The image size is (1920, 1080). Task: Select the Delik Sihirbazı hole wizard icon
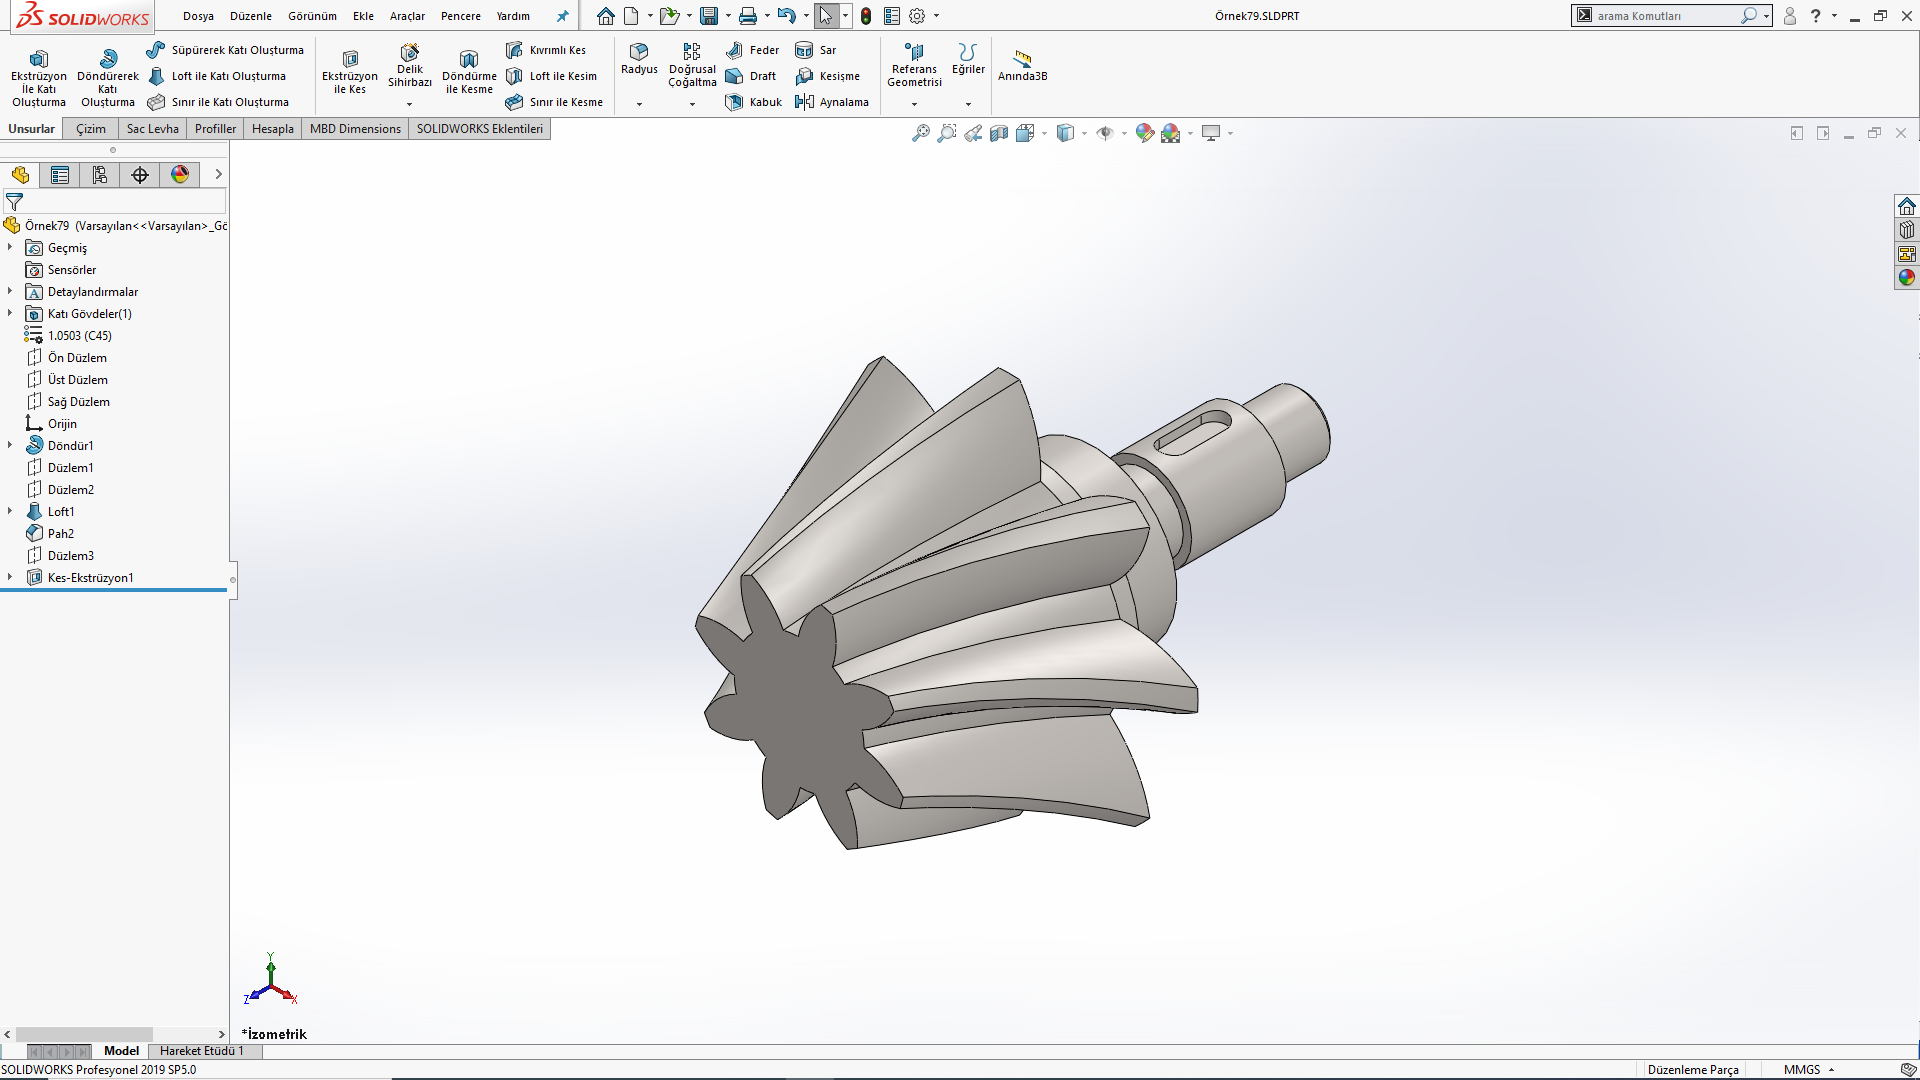pyautogui.click(x=409, y=52)
